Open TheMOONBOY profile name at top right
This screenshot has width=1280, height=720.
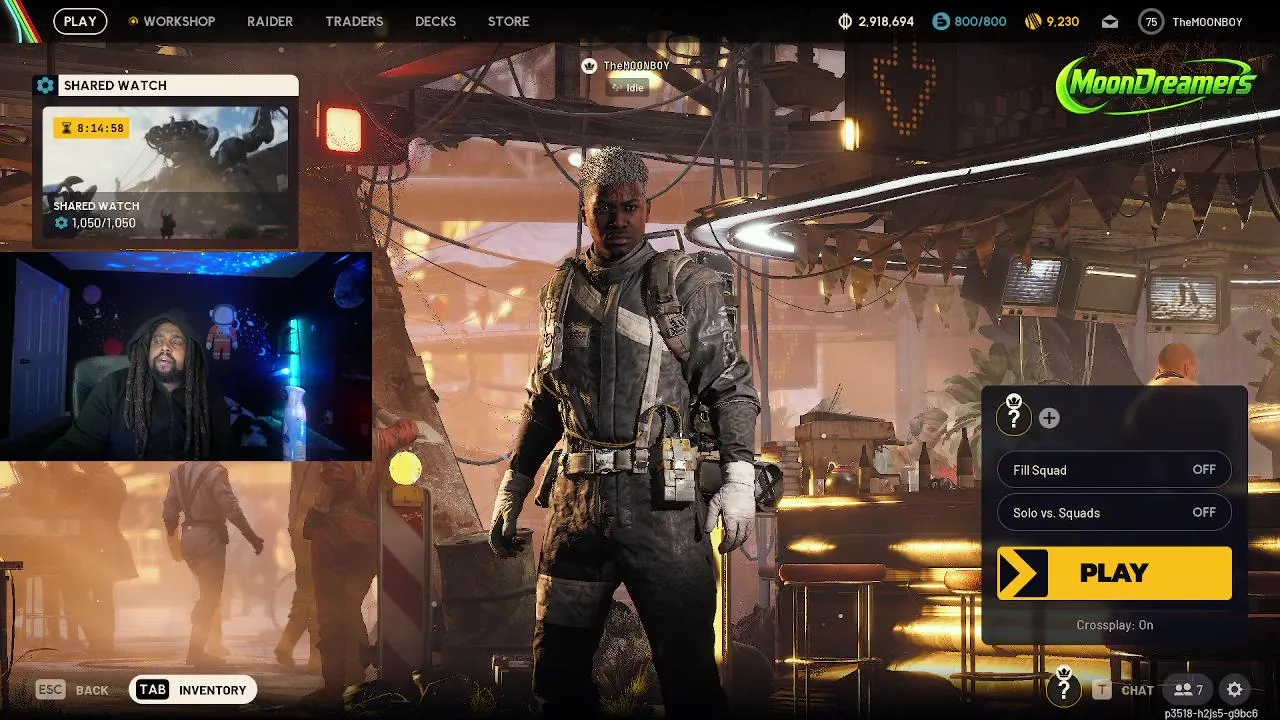(x=1207, y=21)
